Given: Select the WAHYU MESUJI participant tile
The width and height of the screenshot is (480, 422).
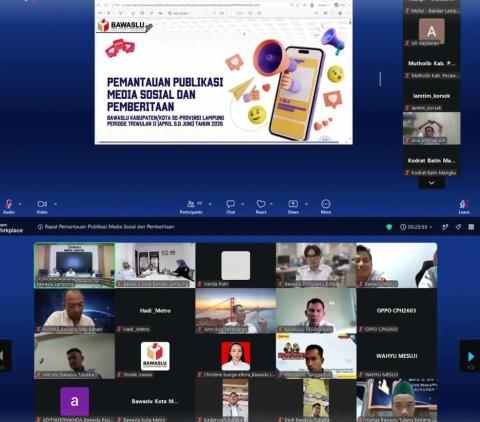Looking at the screenshot, I should coord(397,356).
